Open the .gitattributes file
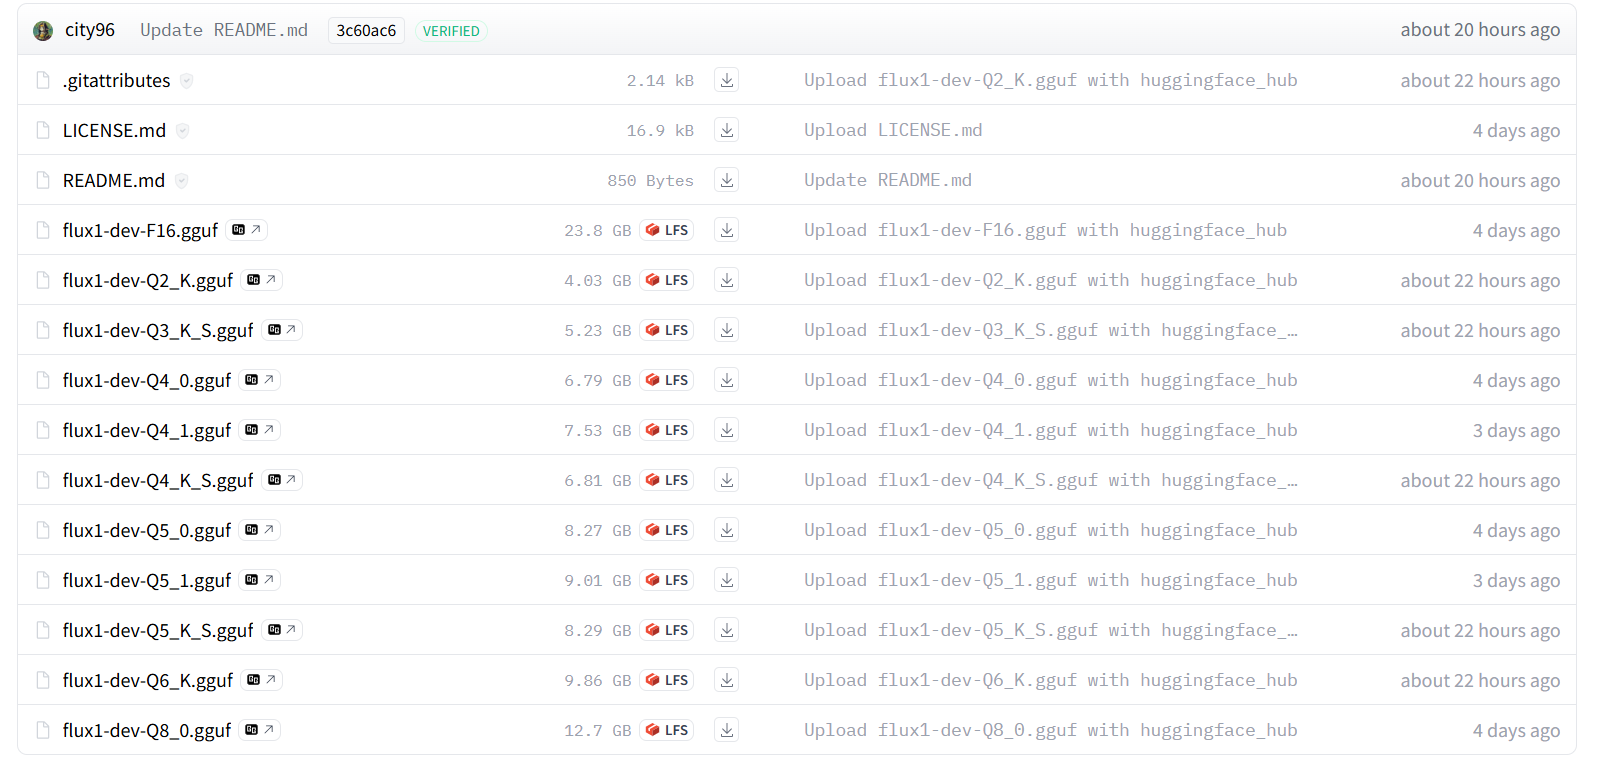 [116, 81]
